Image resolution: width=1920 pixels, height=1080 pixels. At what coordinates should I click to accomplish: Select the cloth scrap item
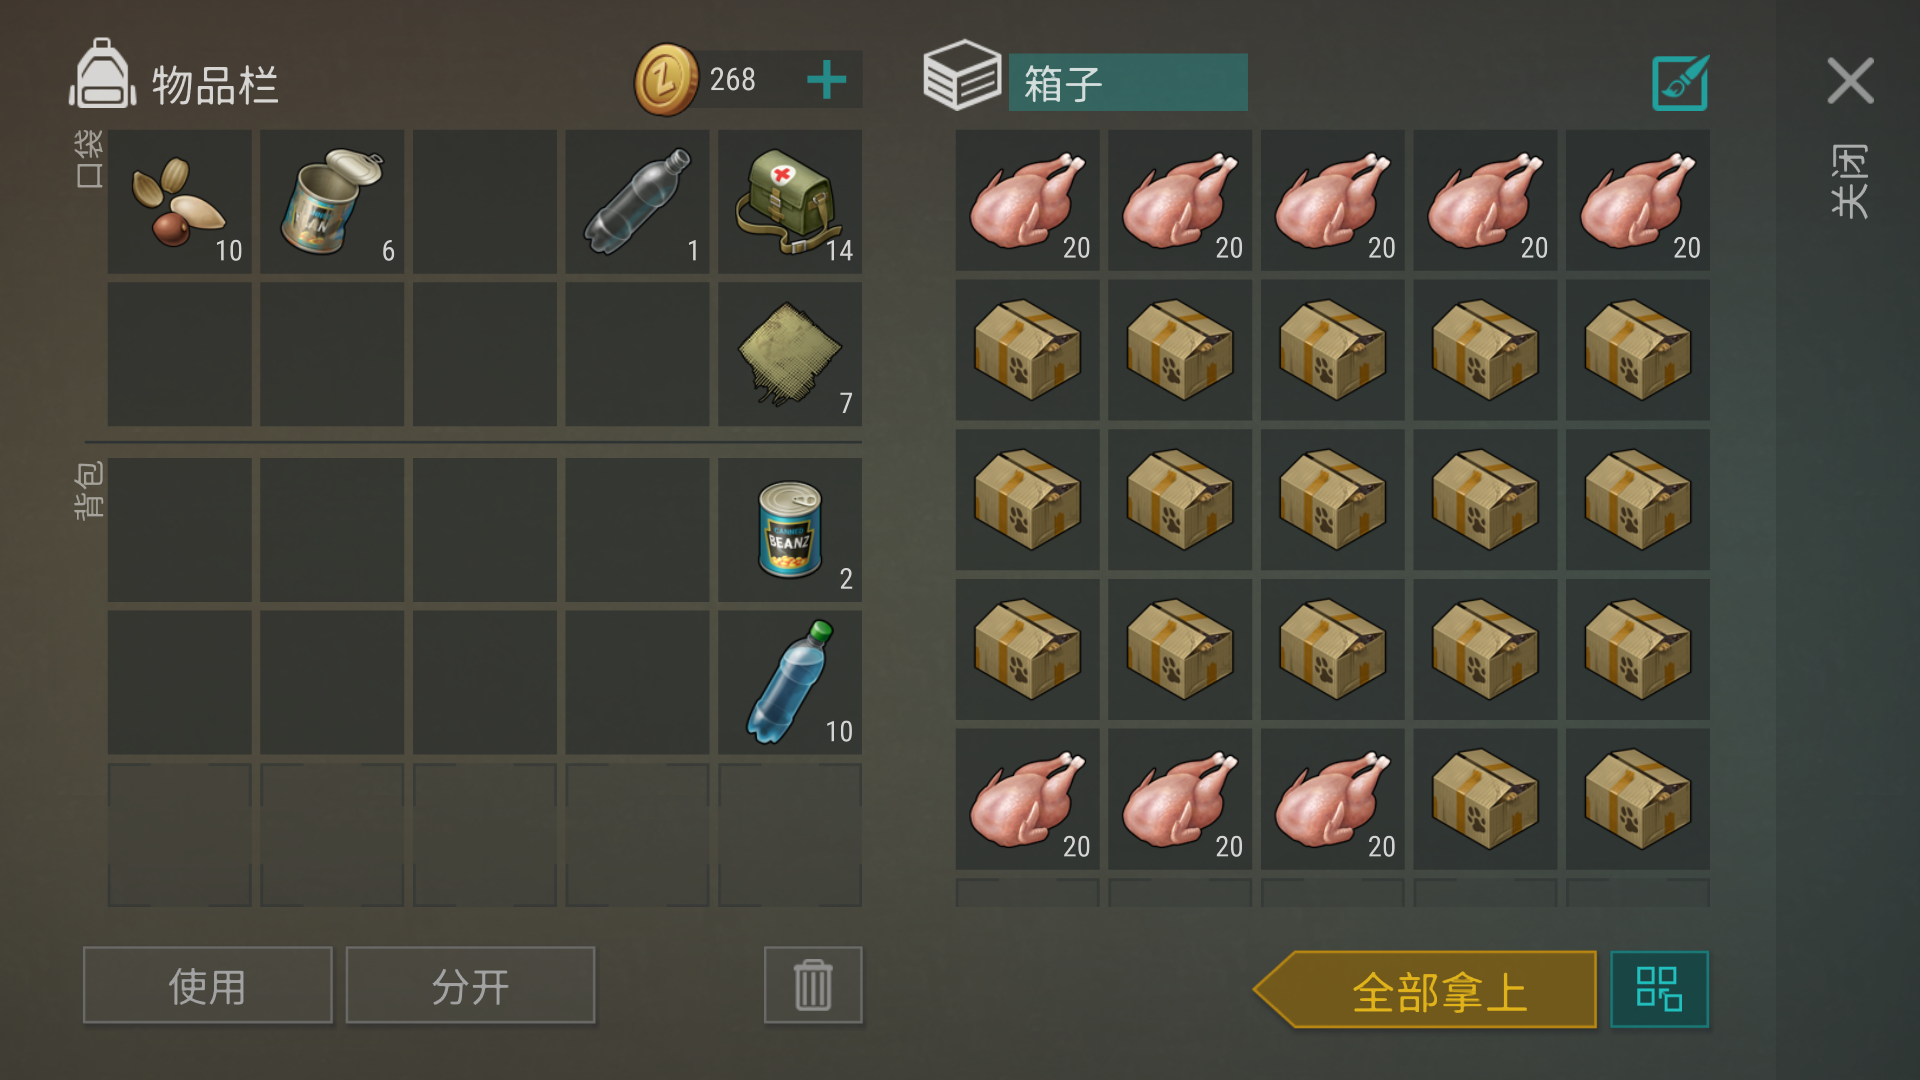point(790,354)
